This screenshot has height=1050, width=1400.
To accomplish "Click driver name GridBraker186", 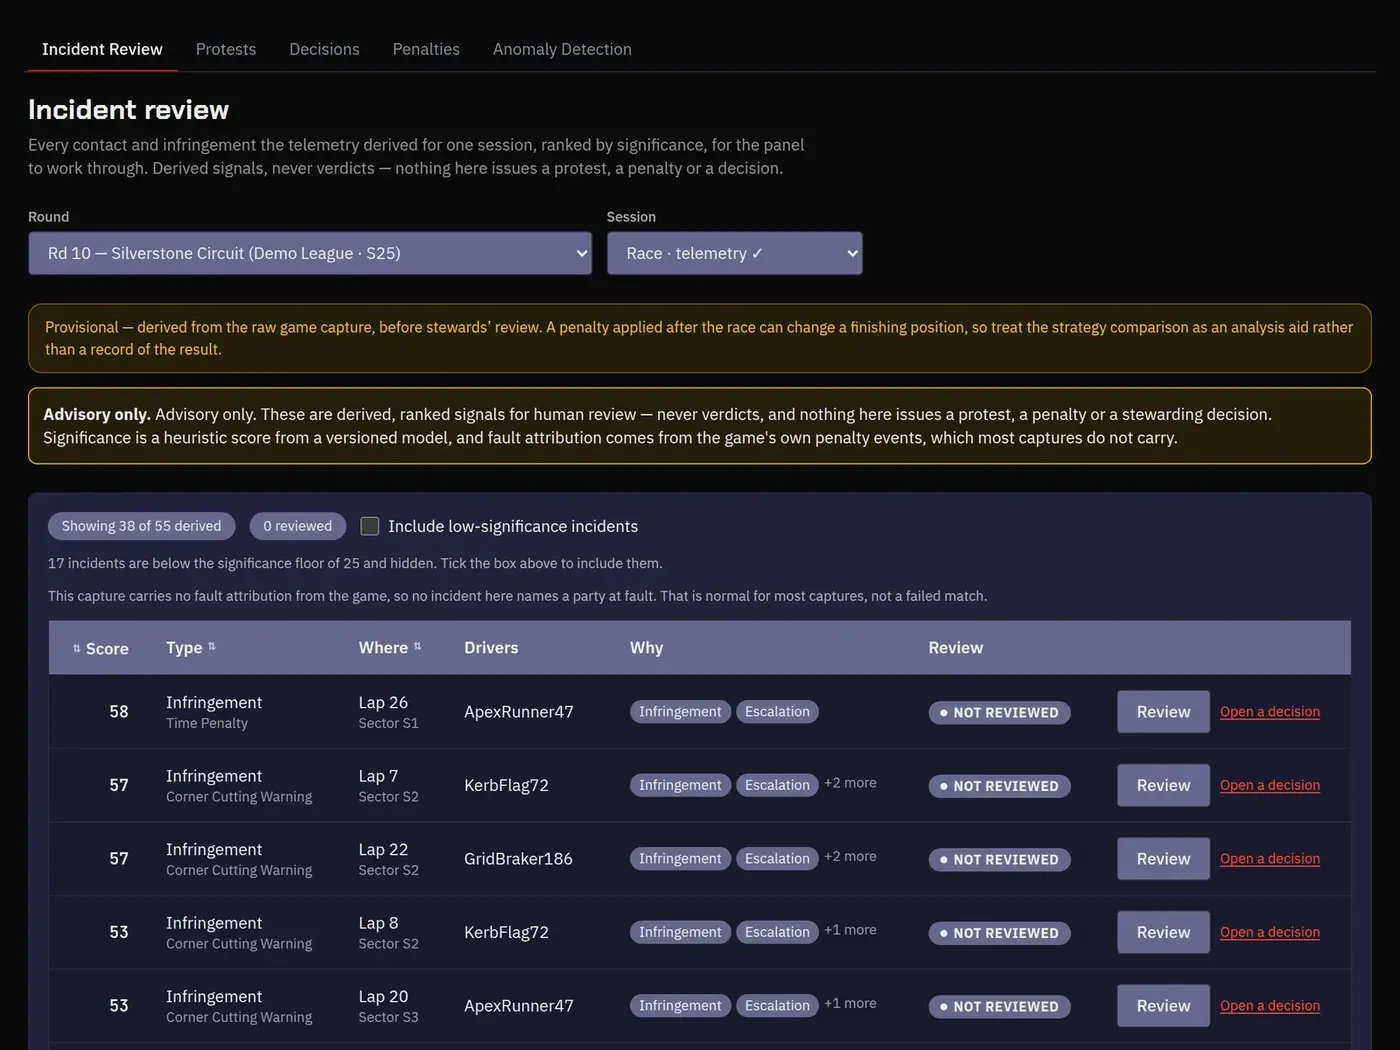I will coord(518,859).
